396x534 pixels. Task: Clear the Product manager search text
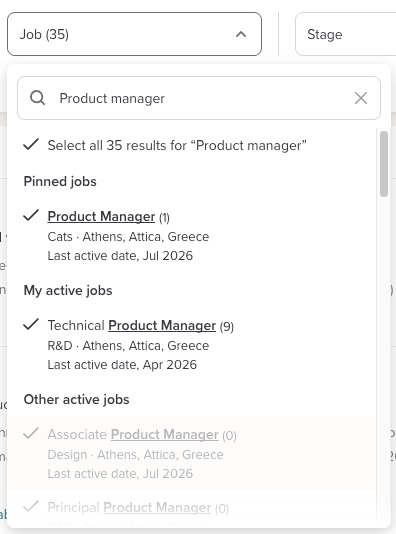pyautogui.click(x=361, y=98)
